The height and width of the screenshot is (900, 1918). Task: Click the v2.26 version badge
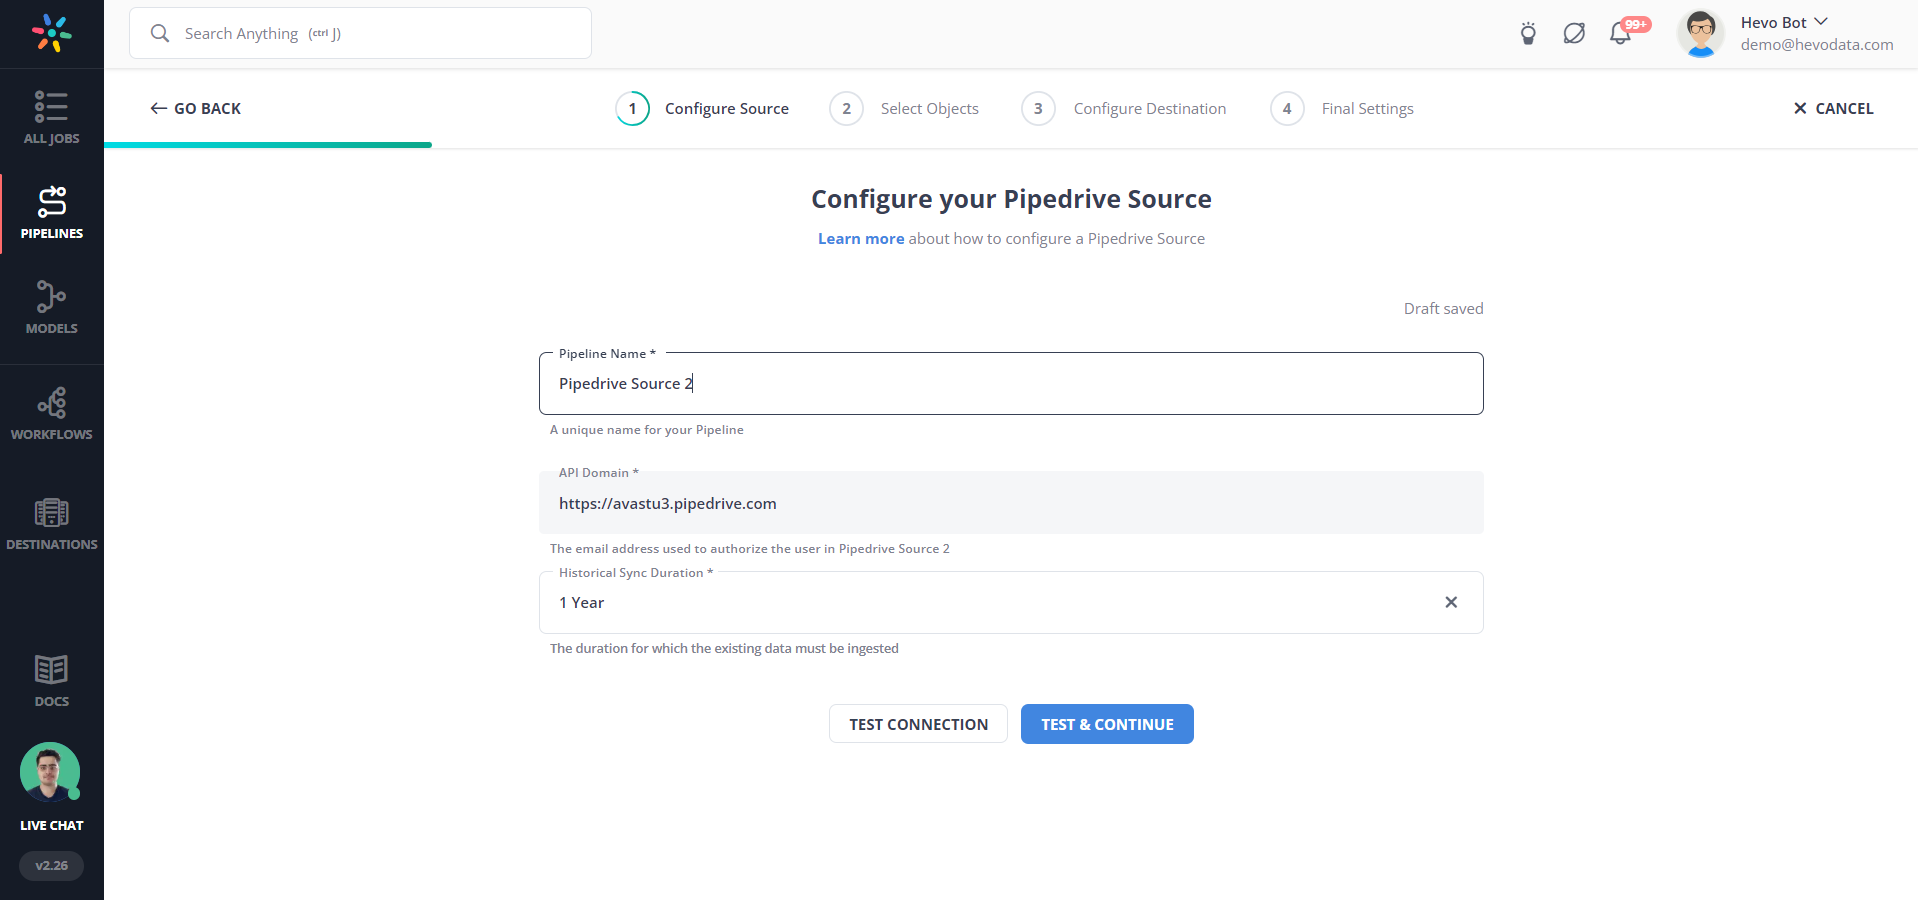tap(51, 866)
